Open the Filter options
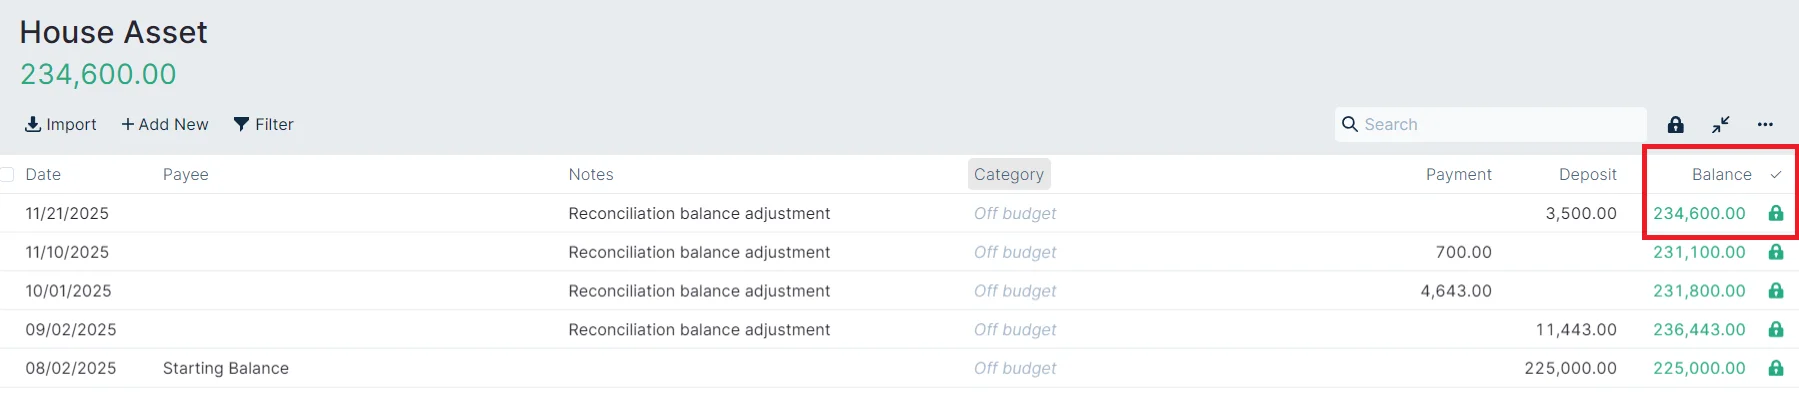This screenshot has width=1799, height=412. pos(264,124)
